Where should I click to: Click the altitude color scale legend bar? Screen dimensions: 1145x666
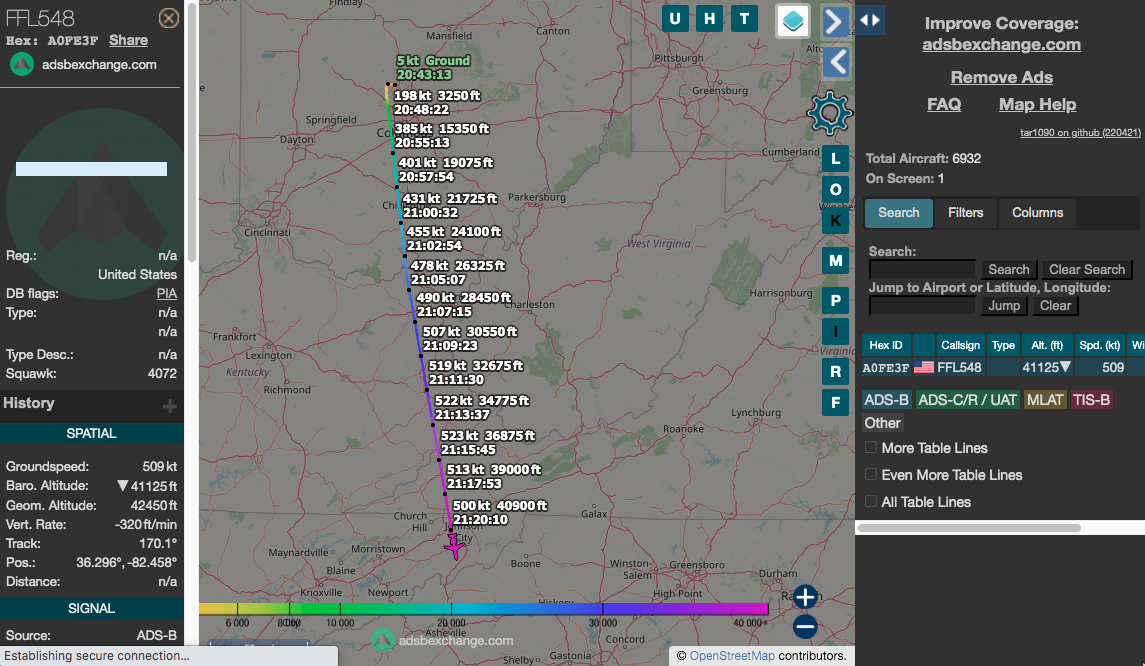pos(483,608)
